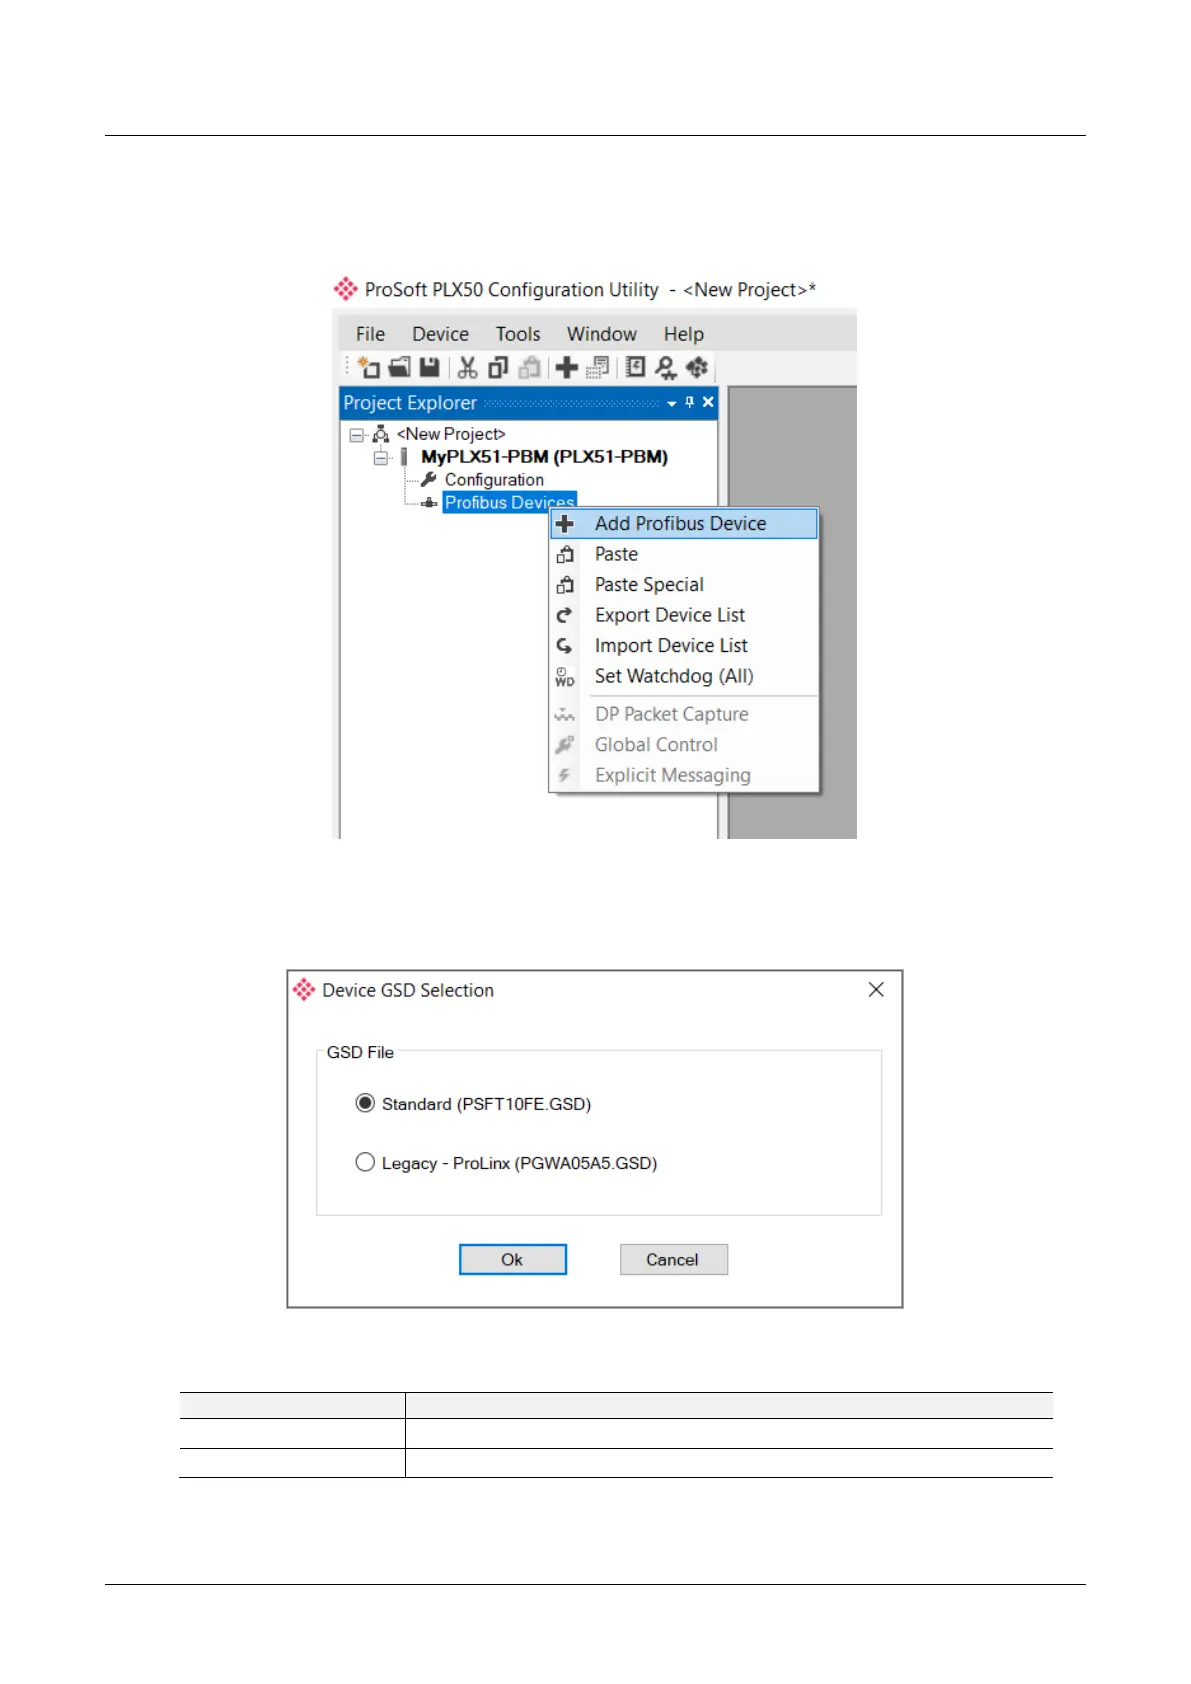Click the arrow icon beside Import Device List
Image resolution: width=1191 pixels, height=1684 pixels.
565,646
